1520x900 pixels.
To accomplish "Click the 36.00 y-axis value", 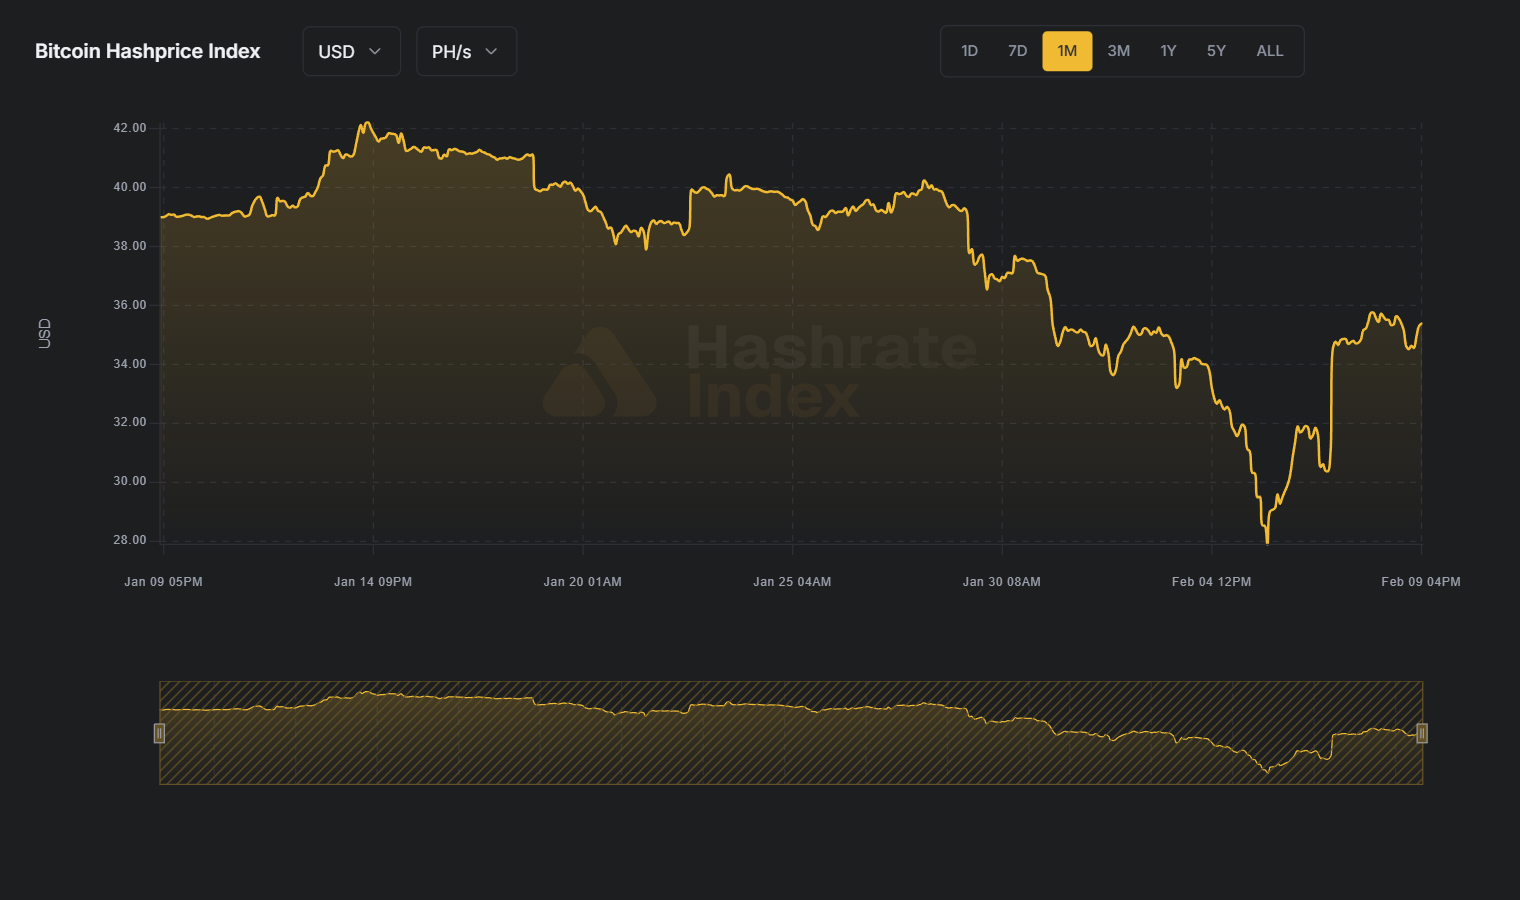I will tap(130, 305).
